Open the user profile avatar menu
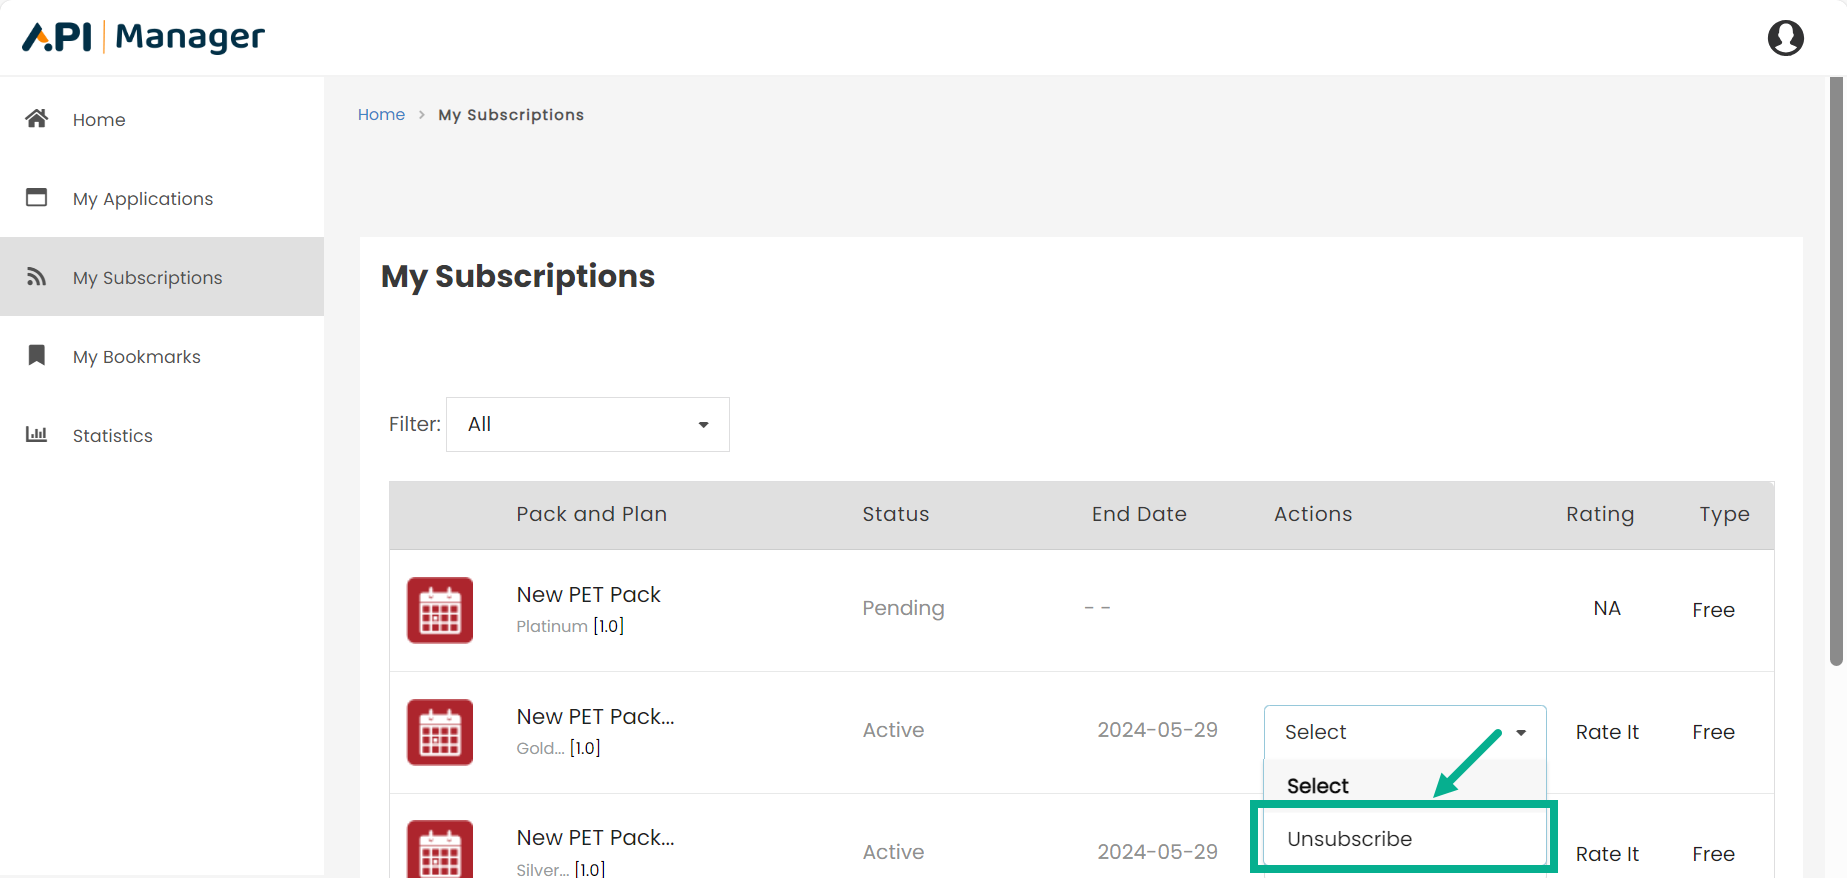The image size is (1847, 878). tap(1785, 38)
